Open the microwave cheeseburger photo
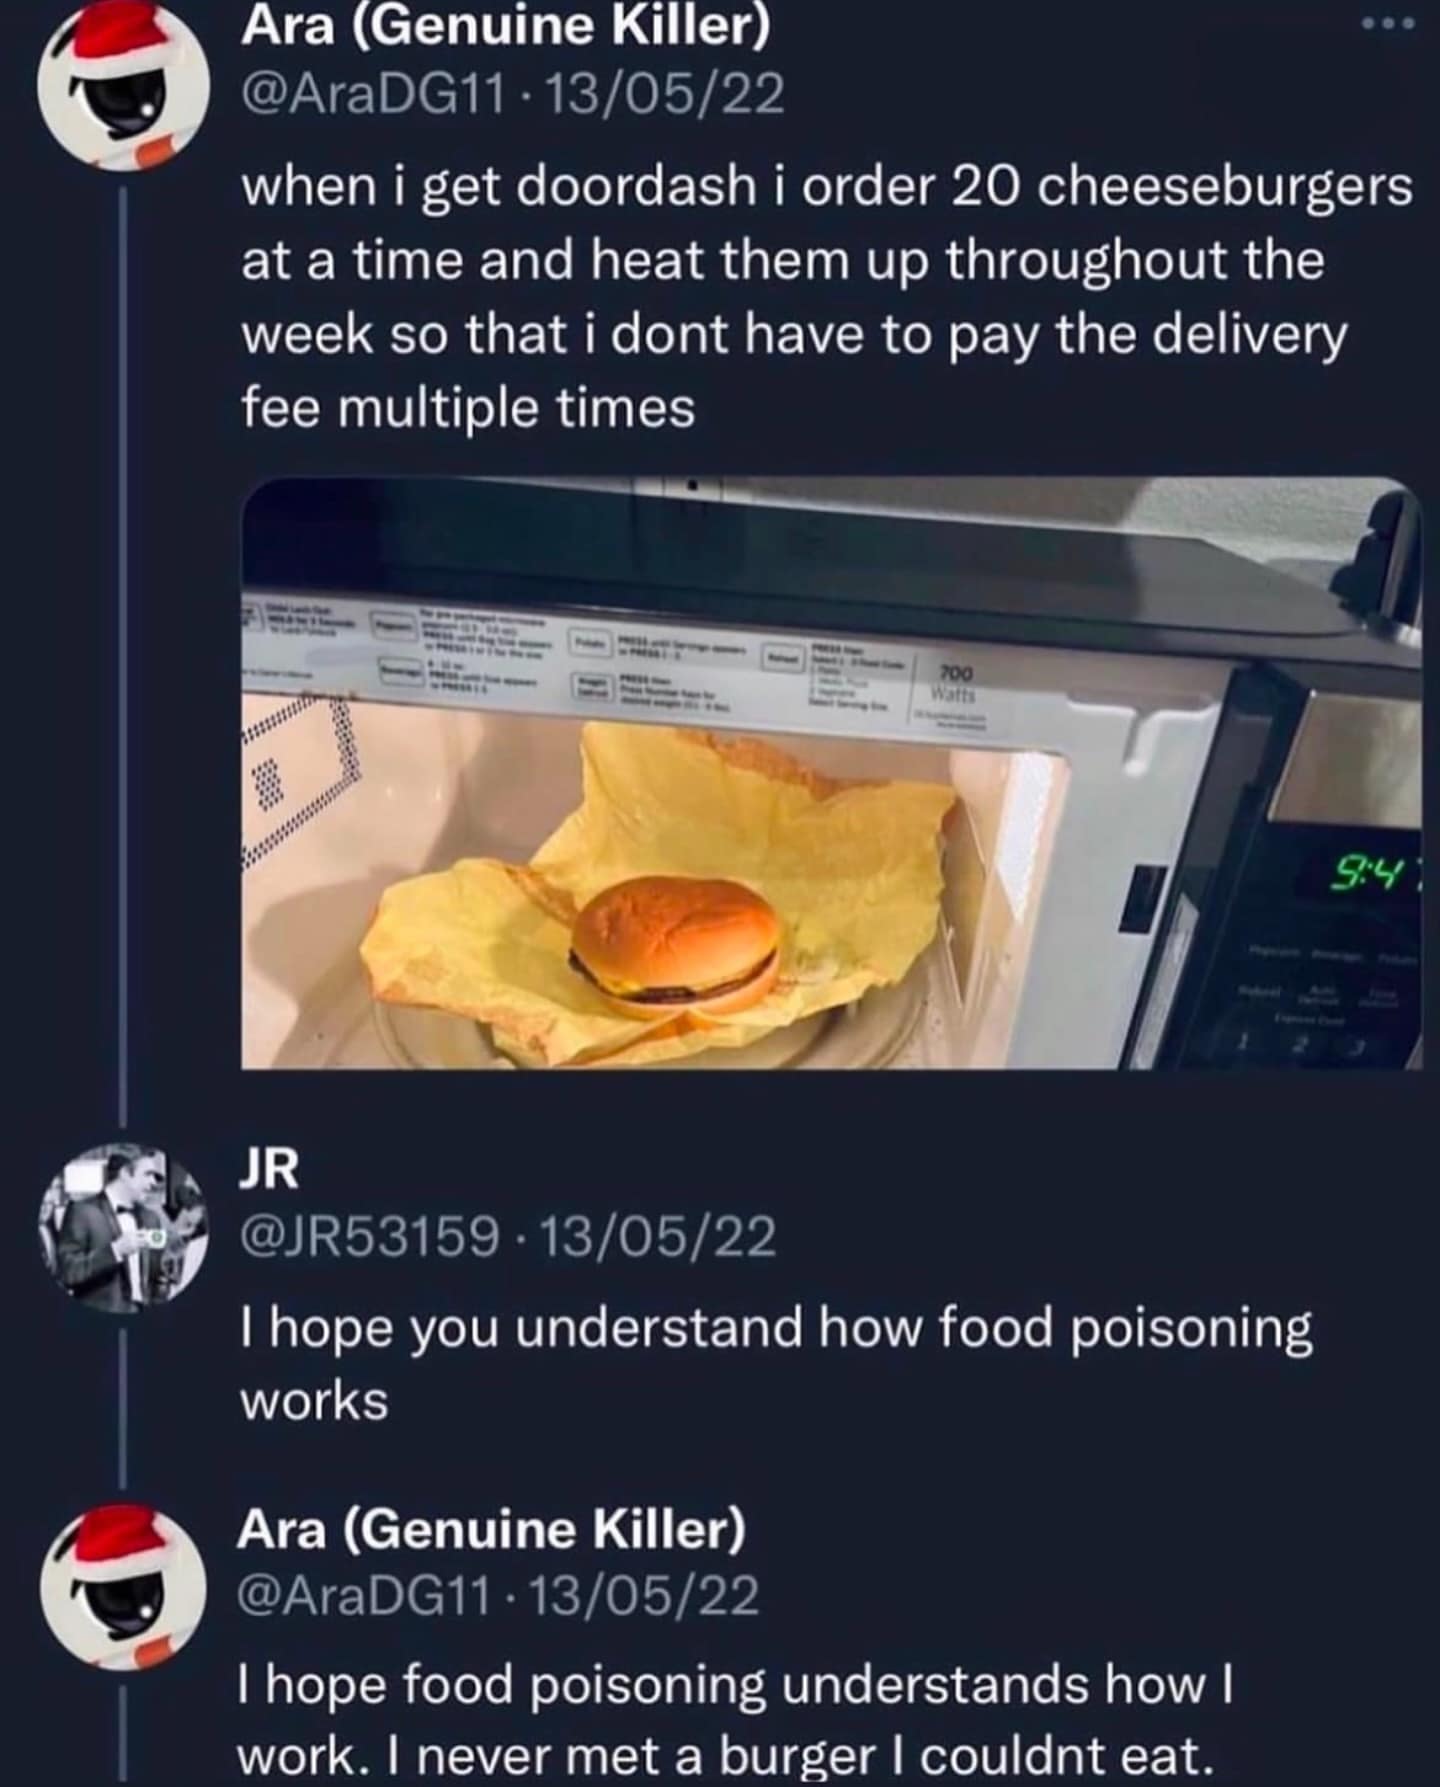Image resolution: width=1440 pixels, height=1787 pixels. tap(830, 772)
